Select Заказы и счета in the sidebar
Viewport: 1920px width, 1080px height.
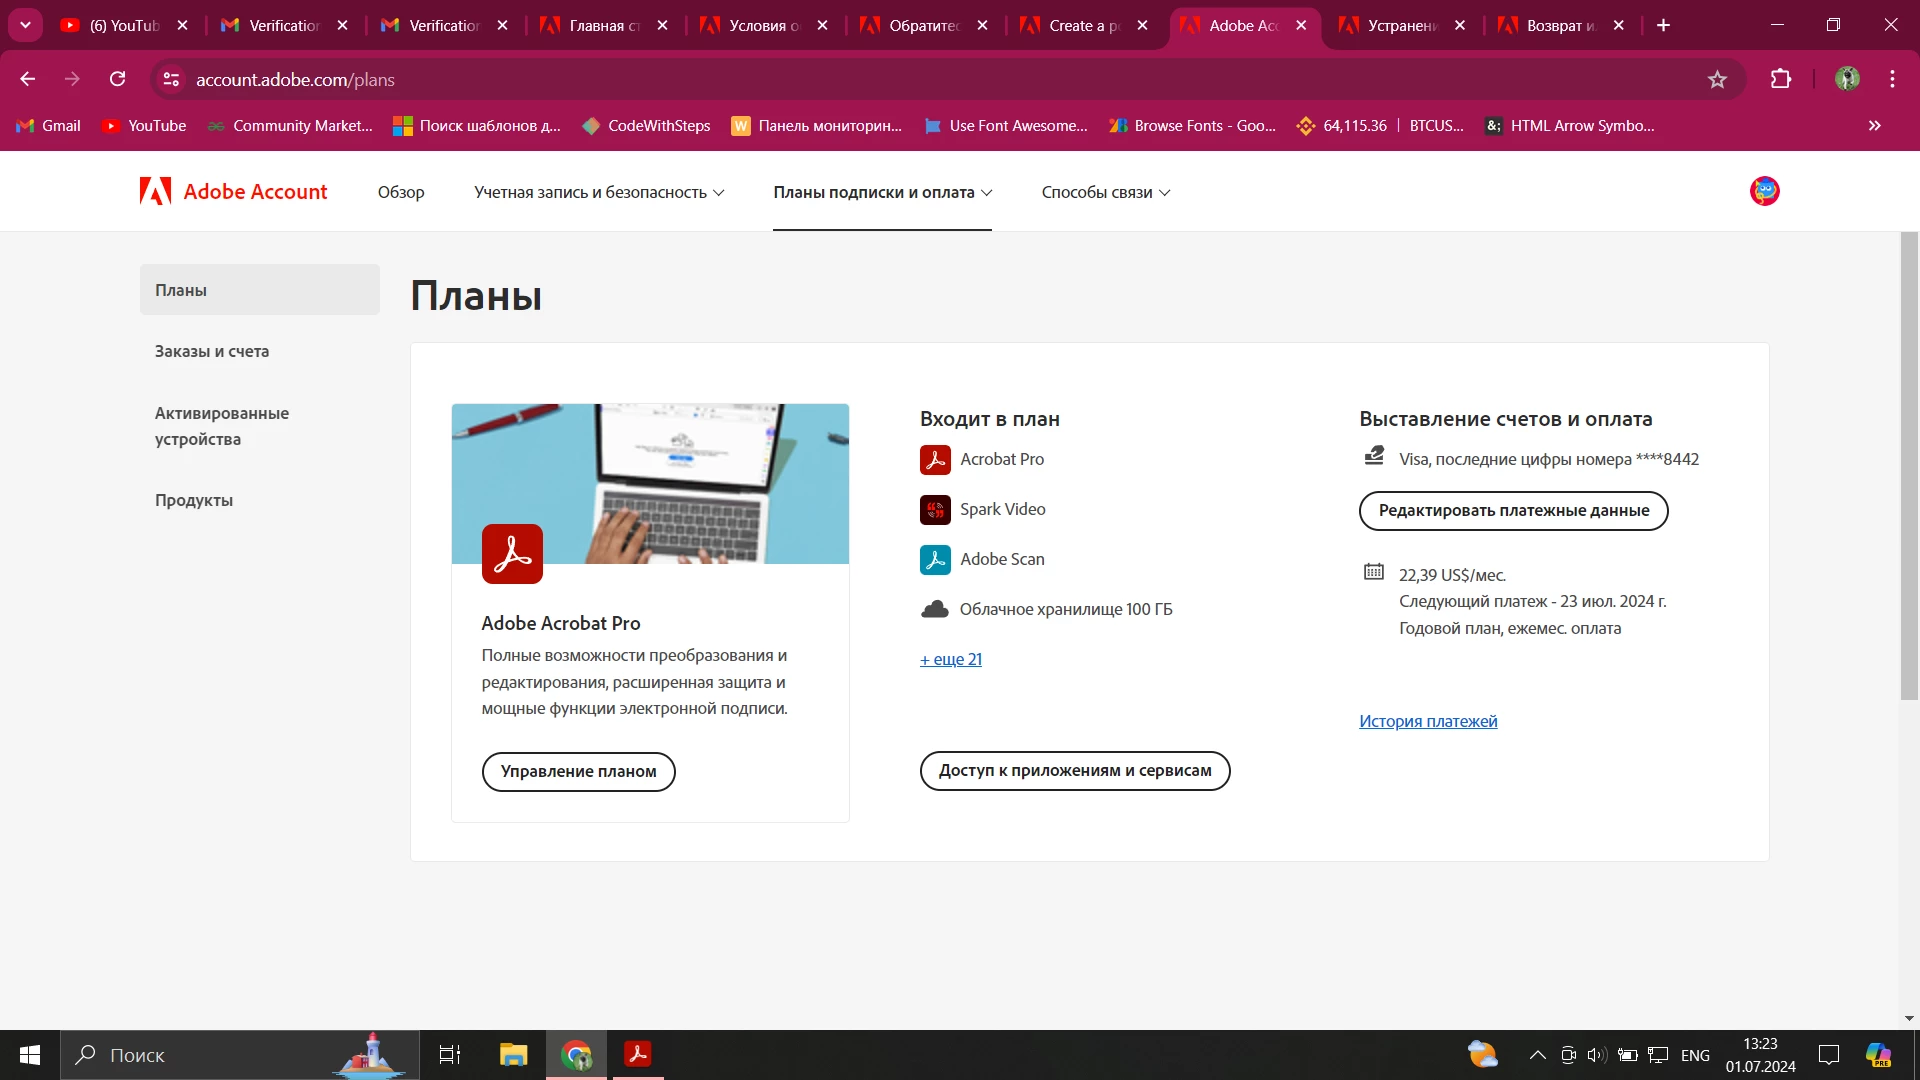(212, 351)
